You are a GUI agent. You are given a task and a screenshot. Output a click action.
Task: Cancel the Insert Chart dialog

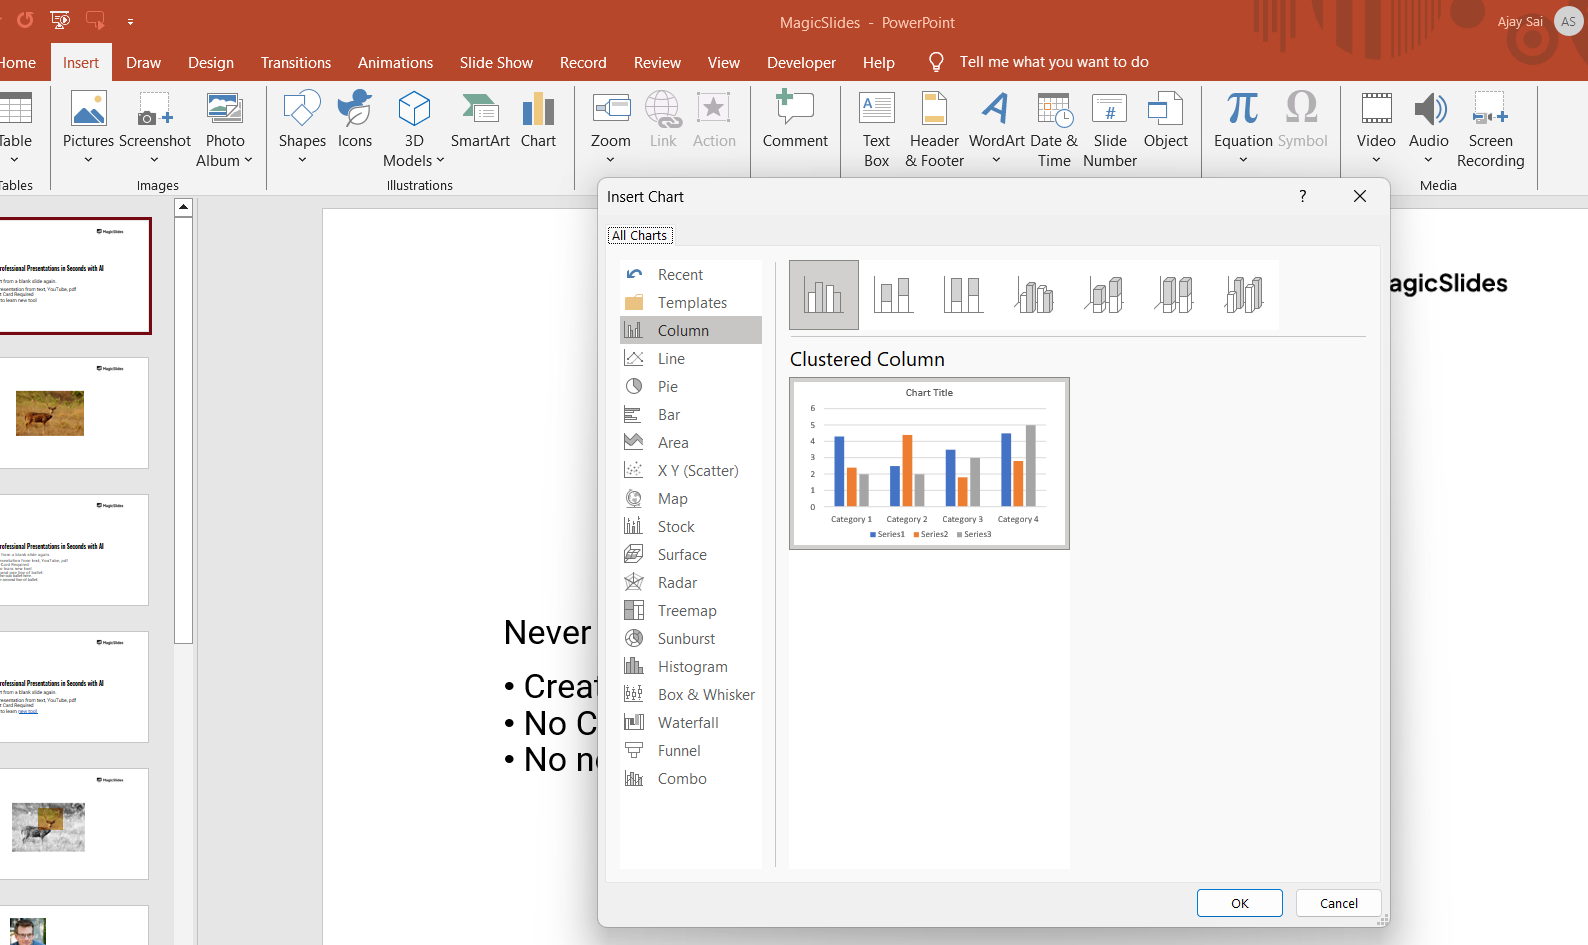tap(1338, 903)
